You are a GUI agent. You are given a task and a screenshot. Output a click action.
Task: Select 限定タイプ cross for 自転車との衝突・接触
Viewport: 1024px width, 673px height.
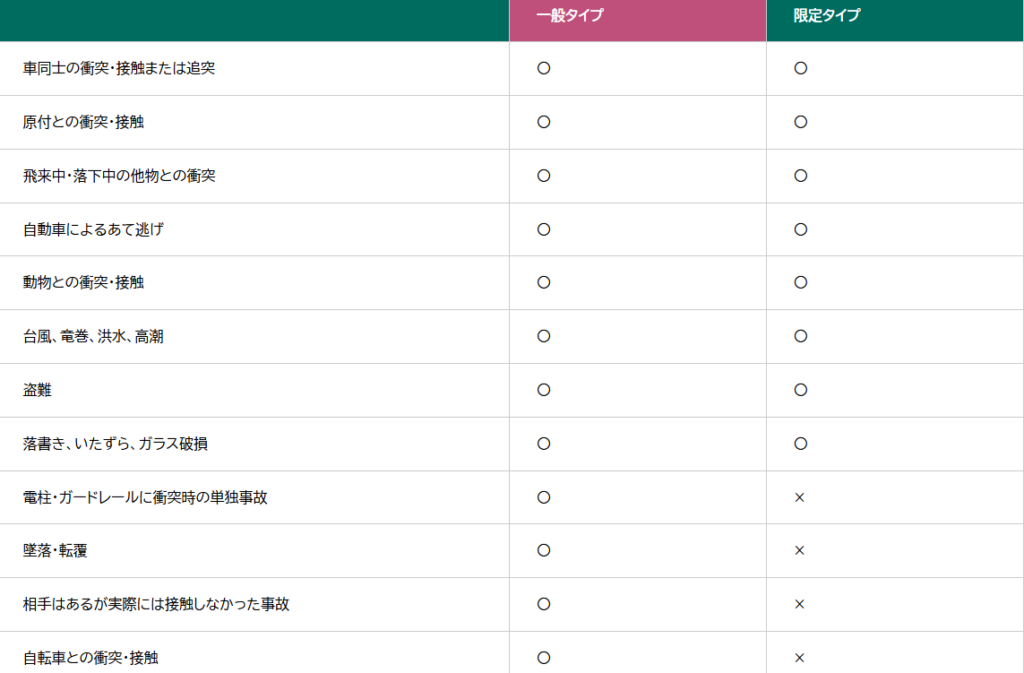point(800,658)
